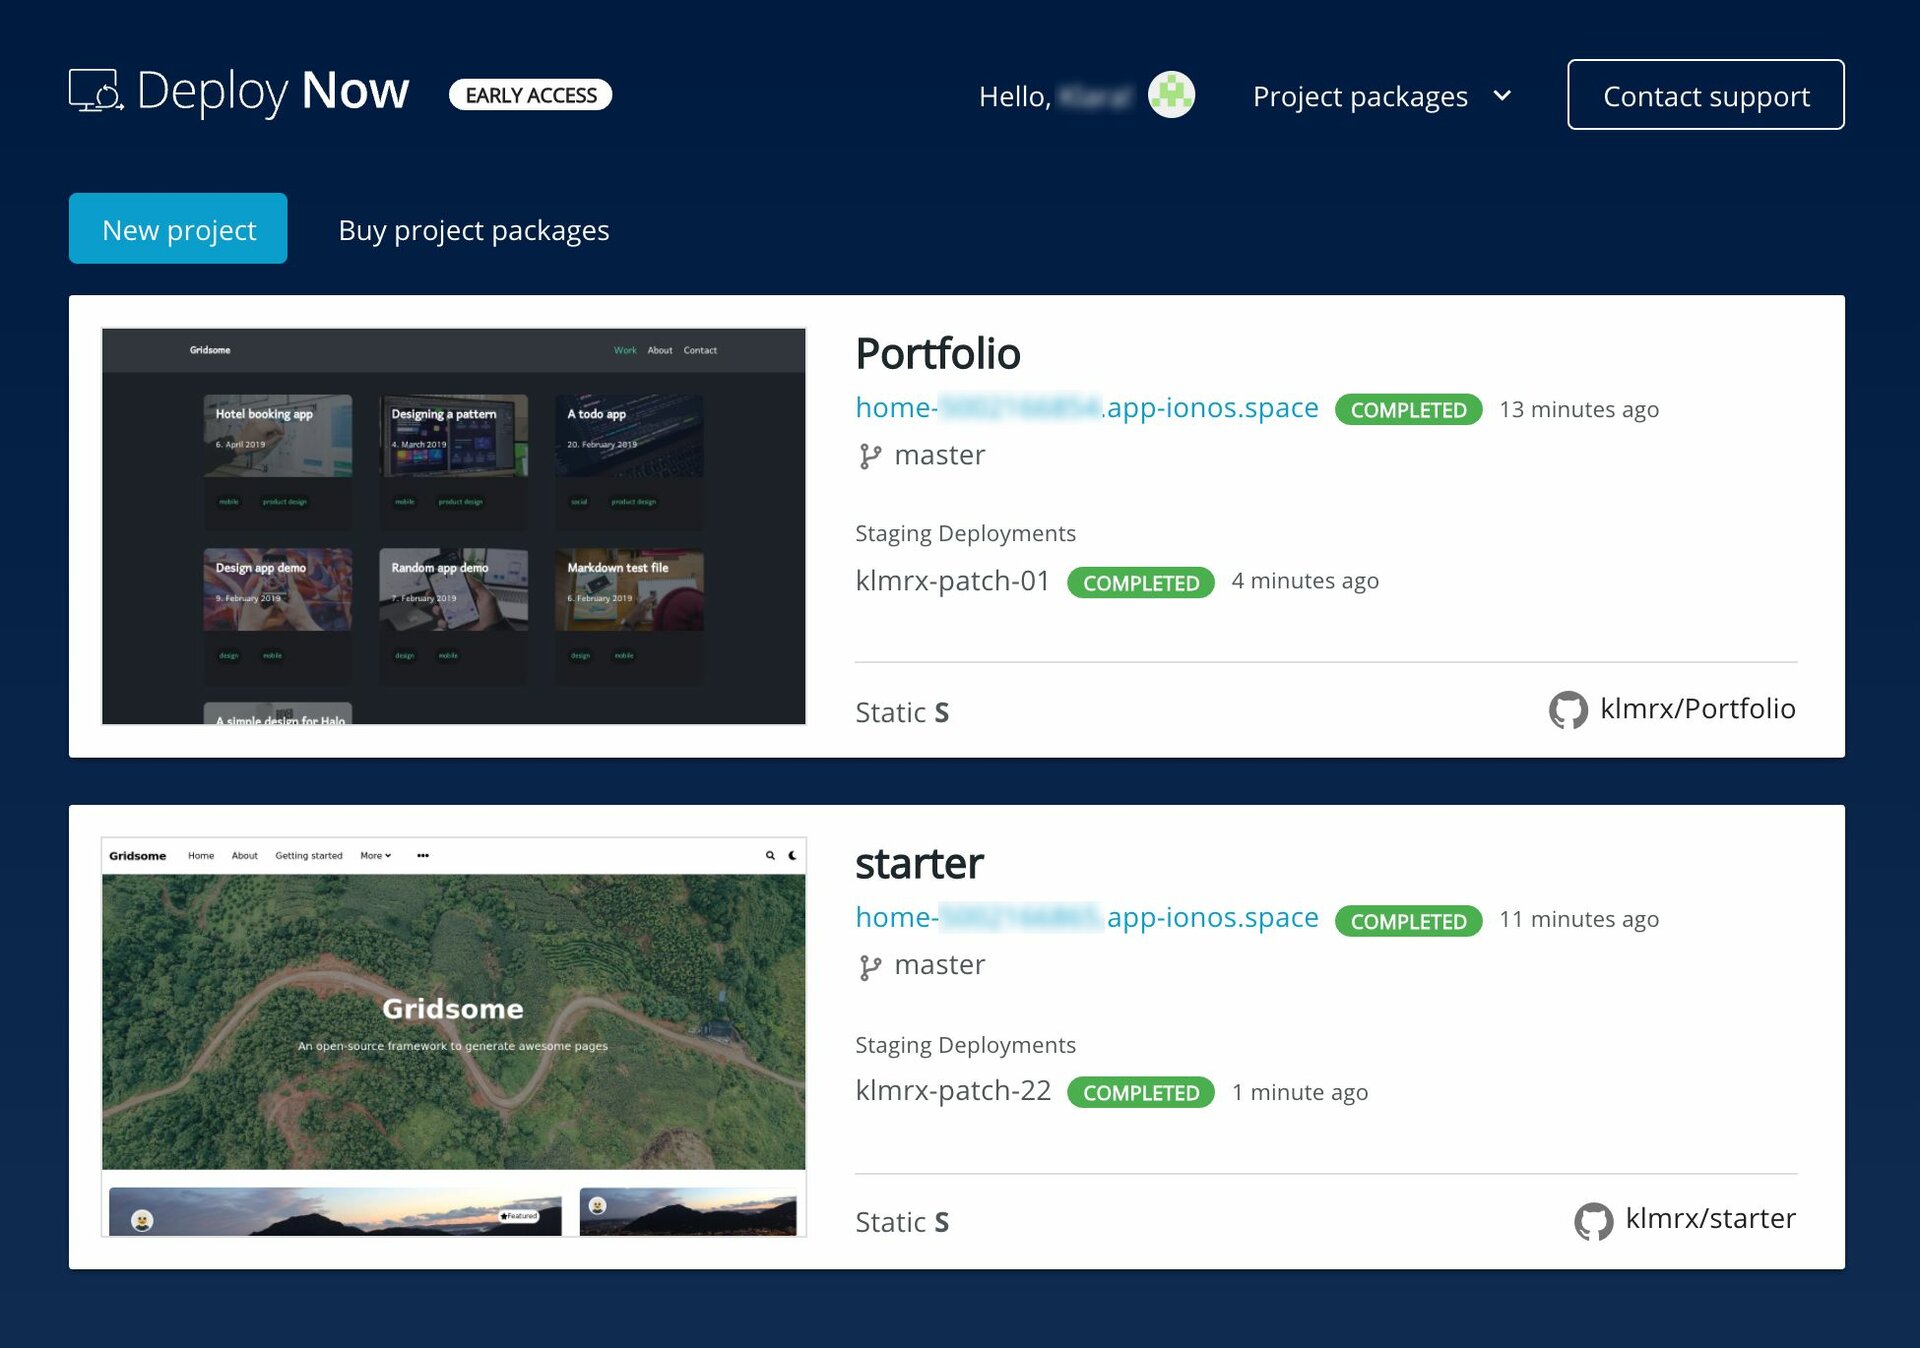Viewport: 1920px width, 1348px height.
Task: Click branch icon in Portfolio card
Action: (870, 456)
